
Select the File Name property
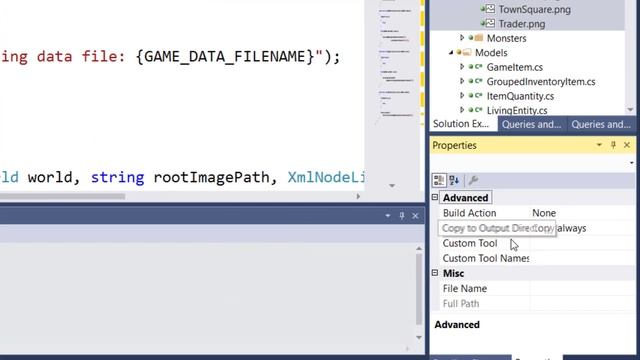tap(464, 289)
